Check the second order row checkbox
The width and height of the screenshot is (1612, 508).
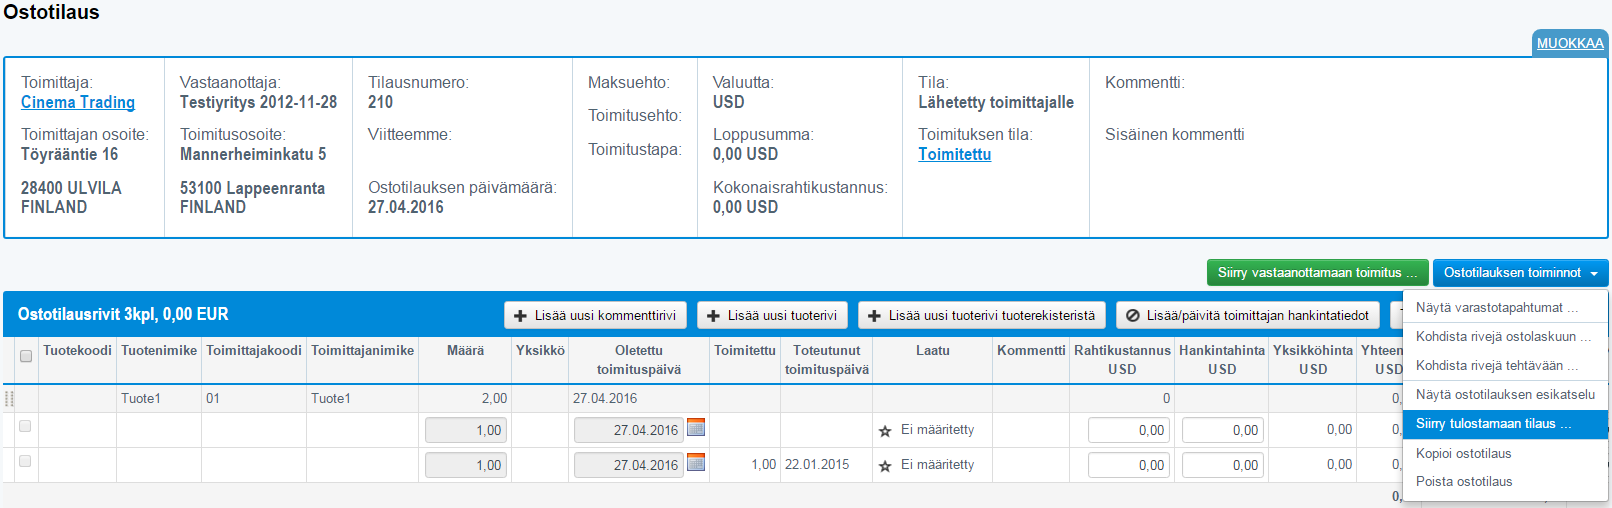[x=25, y=461]
